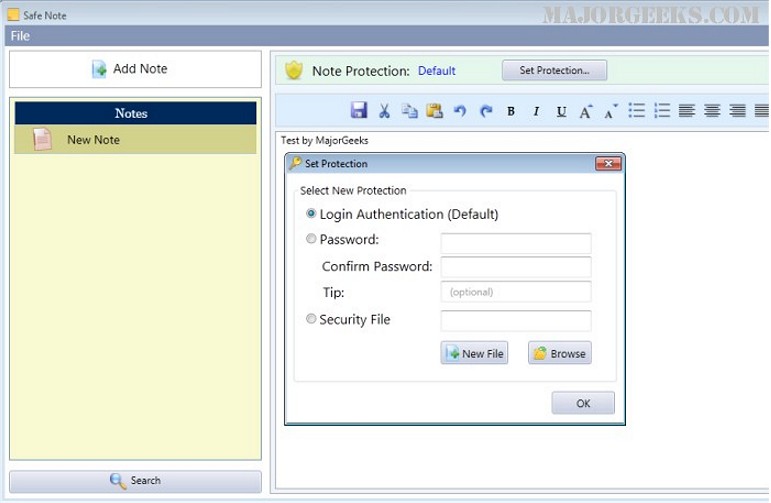Toggle underline formatting
This screenshot has width=771, height=503.
tap(561, 112)
